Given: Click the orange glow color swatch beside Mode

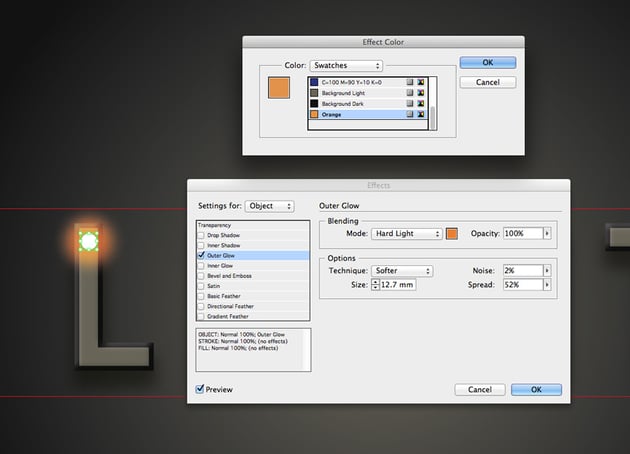Looking at the screenshot, I should (451, 233).
